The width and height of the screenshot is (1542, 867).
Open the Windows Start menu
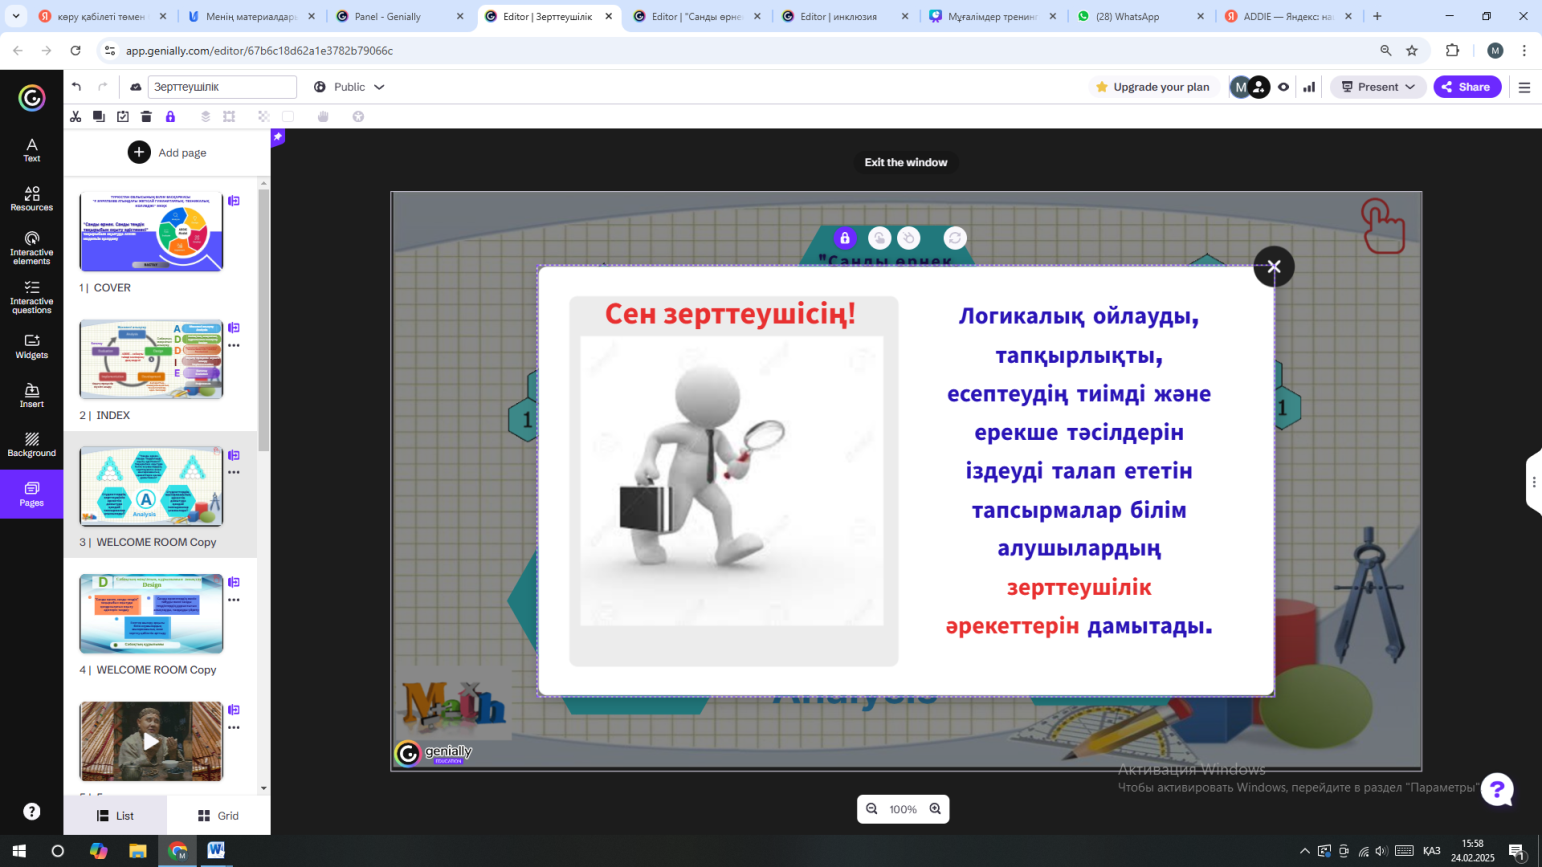pos(18,851)
